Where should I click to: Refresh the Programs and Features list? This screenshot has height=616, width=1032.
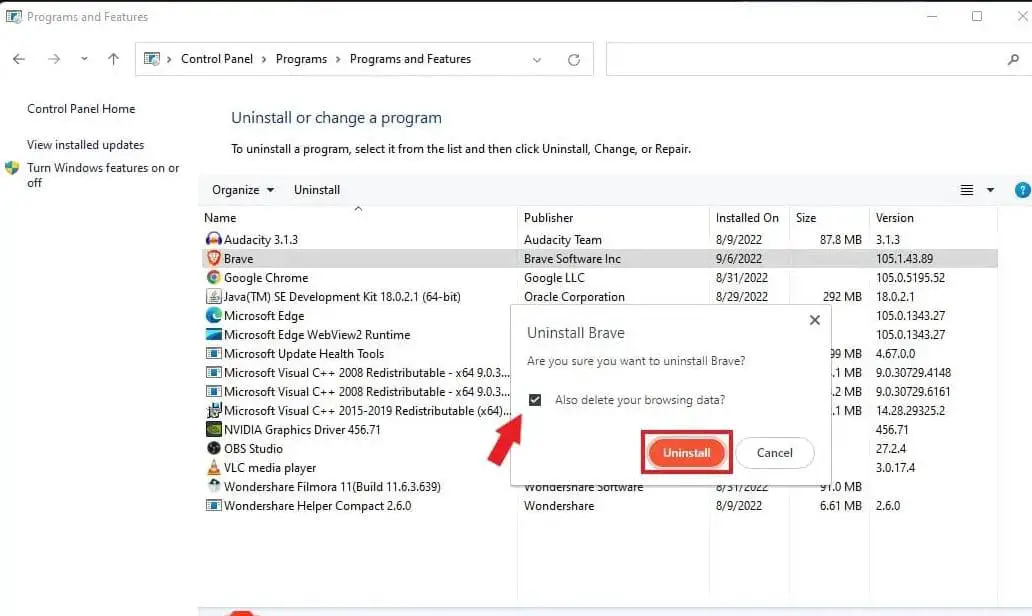(574, 60)
